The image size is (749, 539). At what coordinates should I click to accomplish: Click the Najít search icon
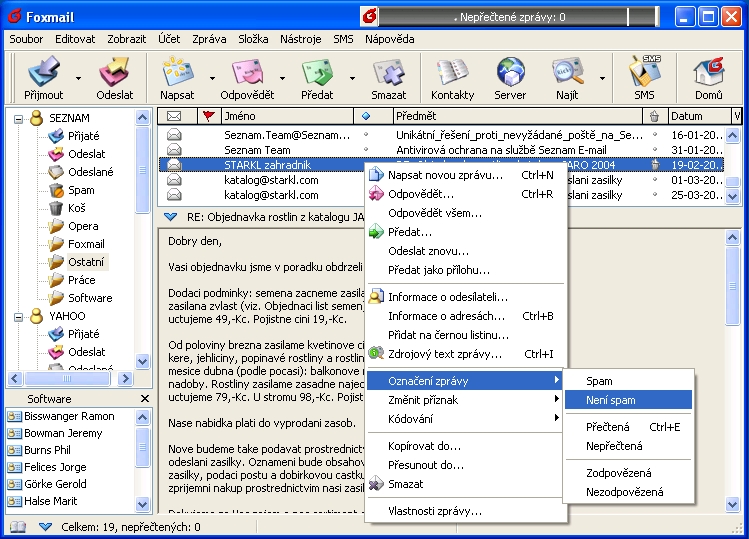coord(567,78)
